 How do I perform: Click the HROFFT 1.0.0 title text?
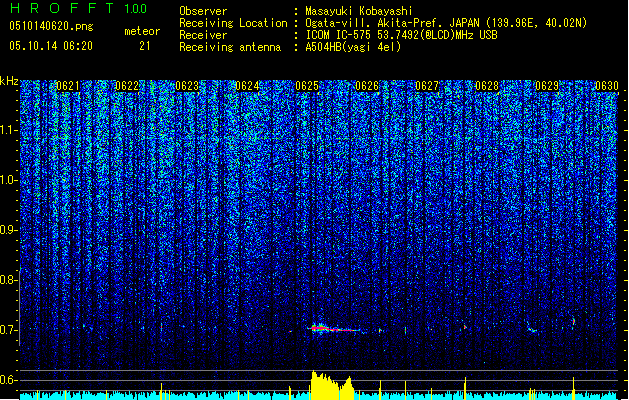coord(78,8)
